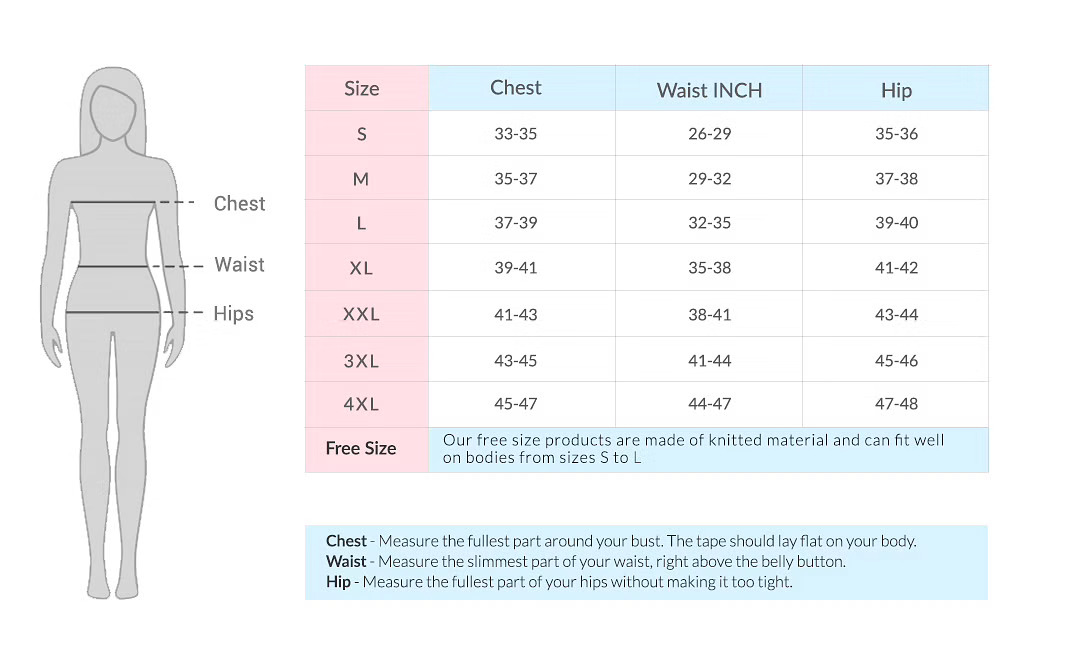Image resolution: width=1076 pixels, height=665 pixels.
Task: Click the female body silhouette figure
Action: (x=113, y=333)
